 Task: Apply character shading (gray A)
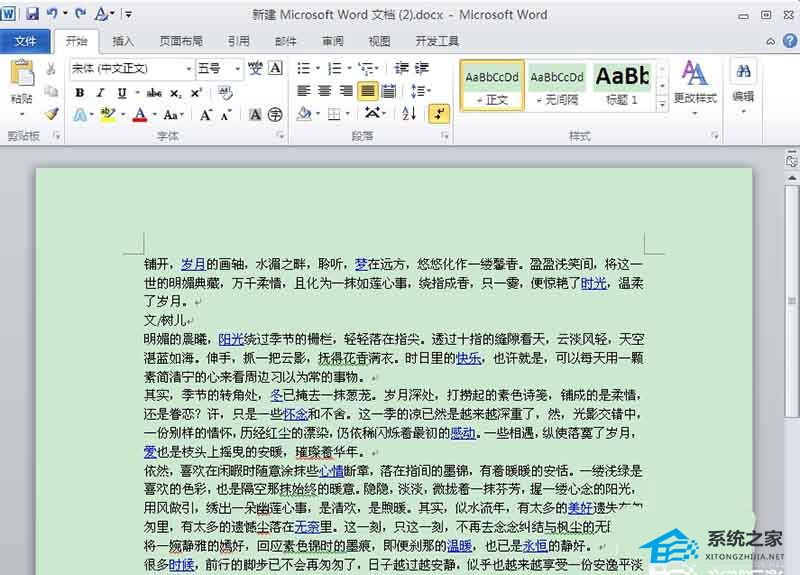pyautogui.click(x=255, y=115)
